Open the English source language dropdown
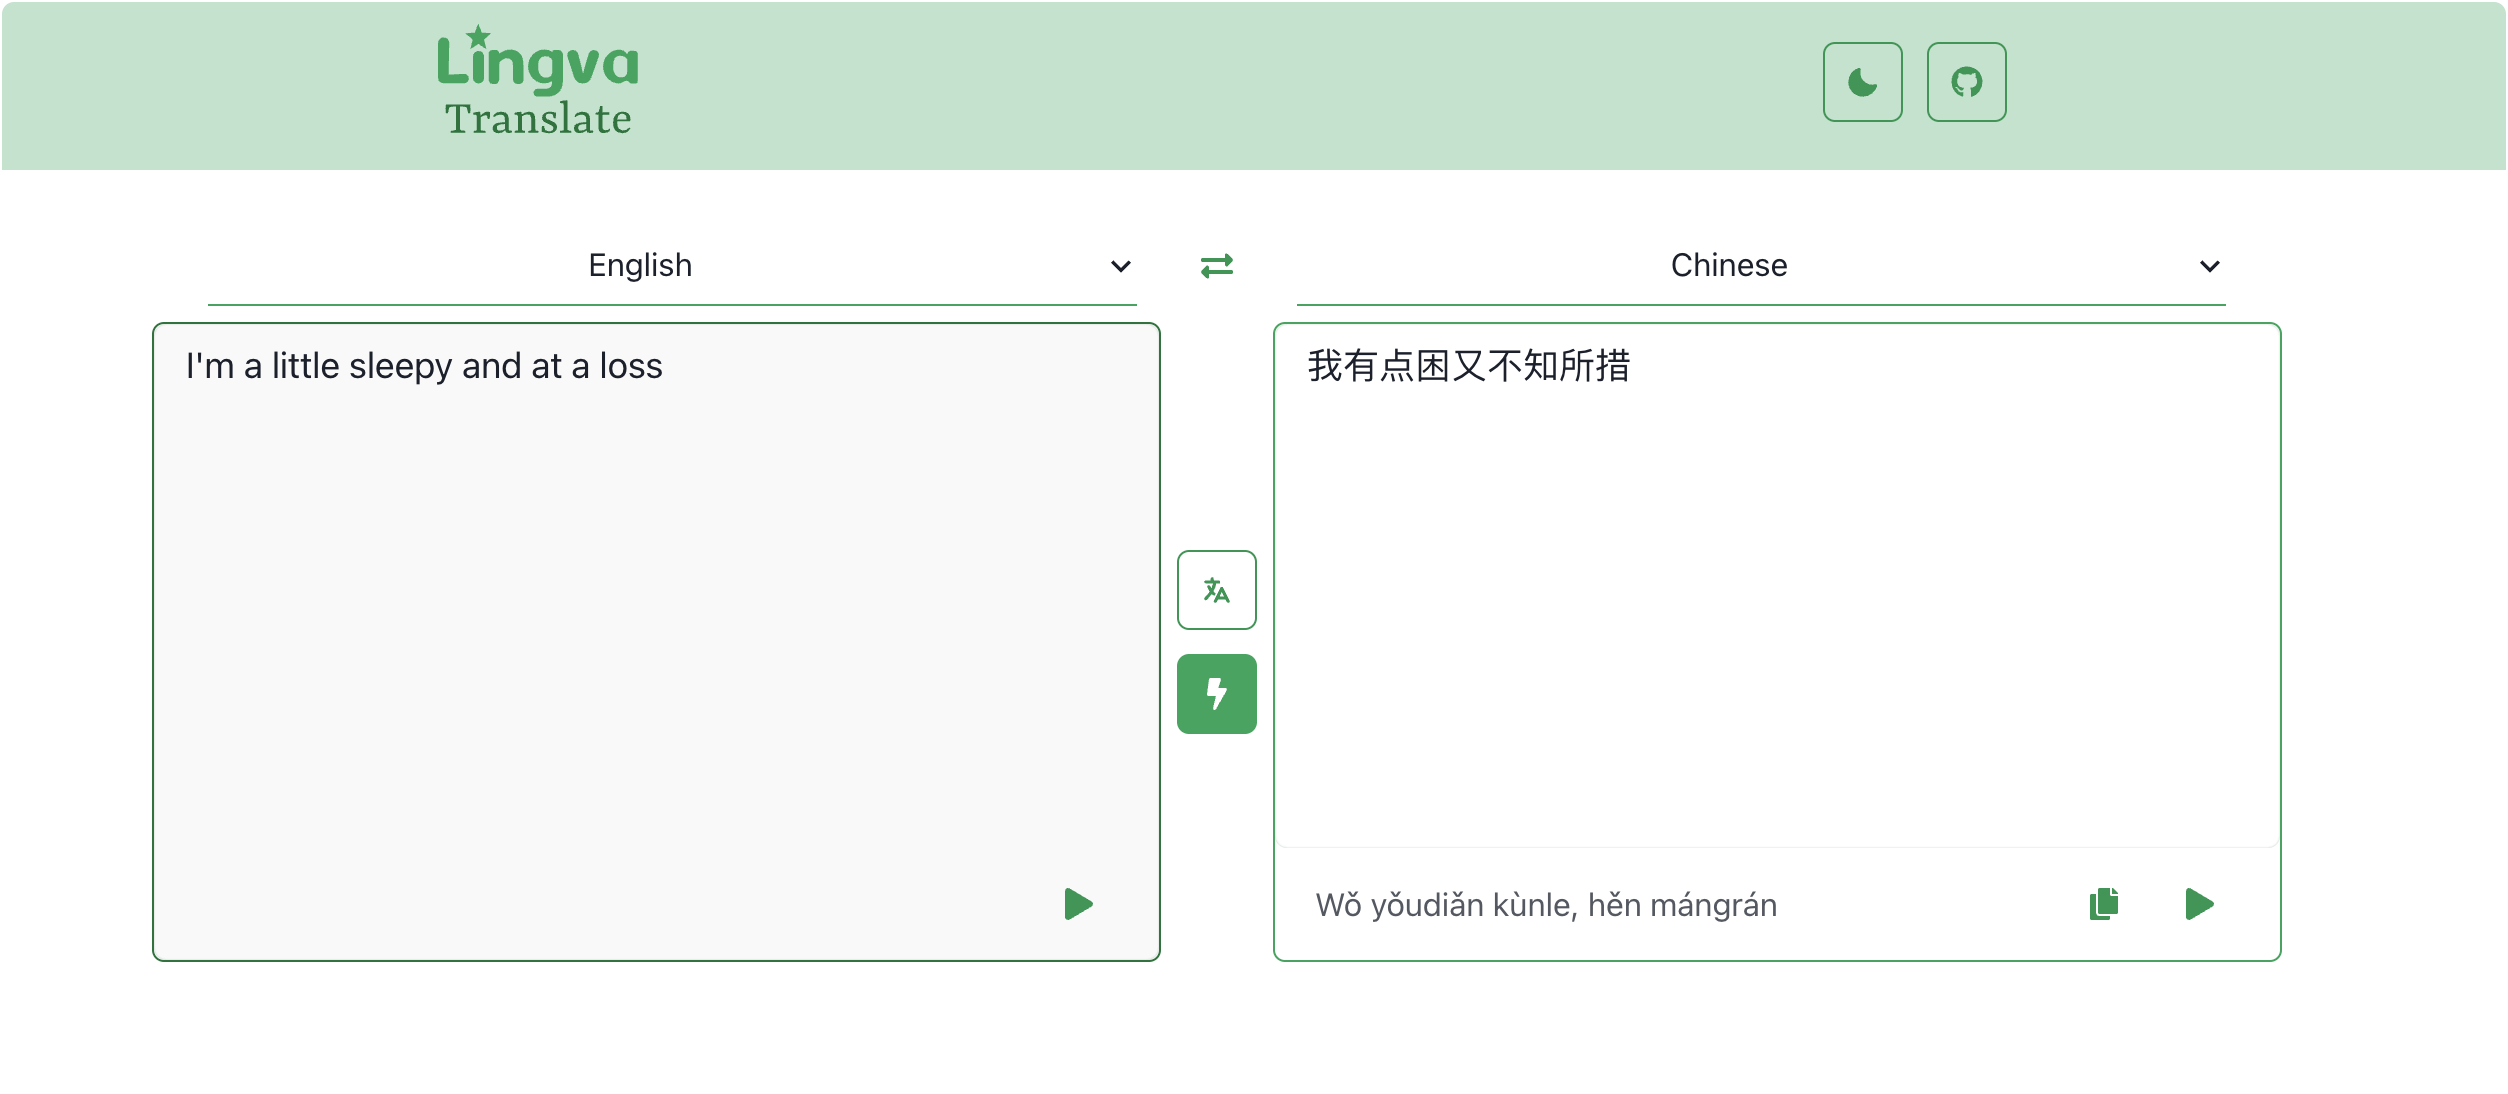 click(672, 266)
